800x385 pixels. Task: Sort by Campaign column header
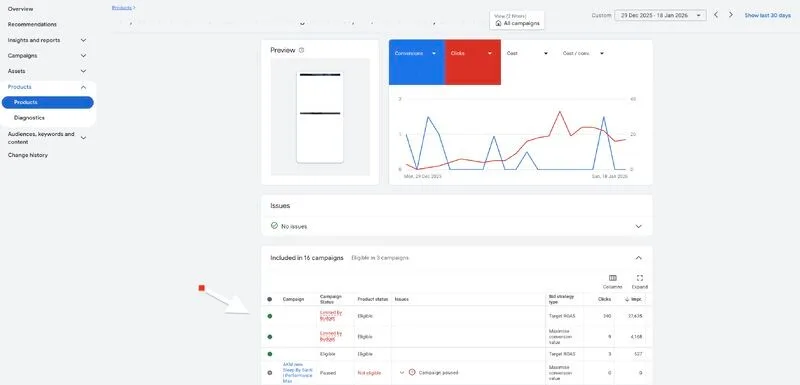coord(293,299)
